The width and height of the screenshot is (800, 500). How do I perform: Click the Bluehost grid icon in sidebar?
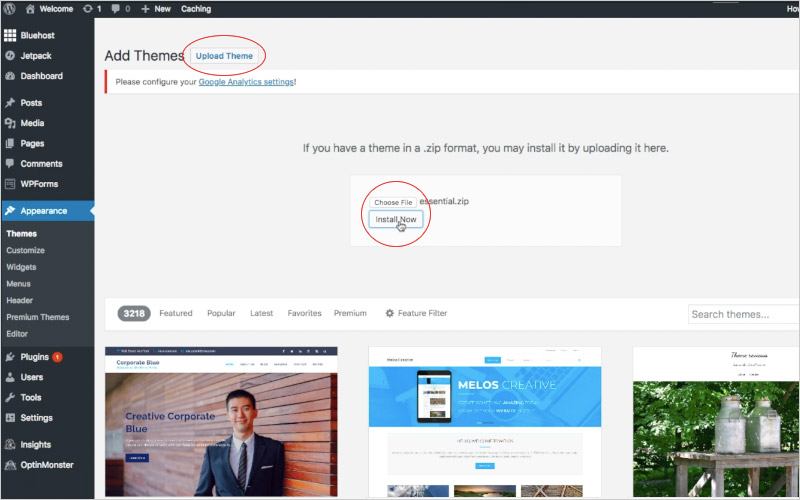click(10, 36)
